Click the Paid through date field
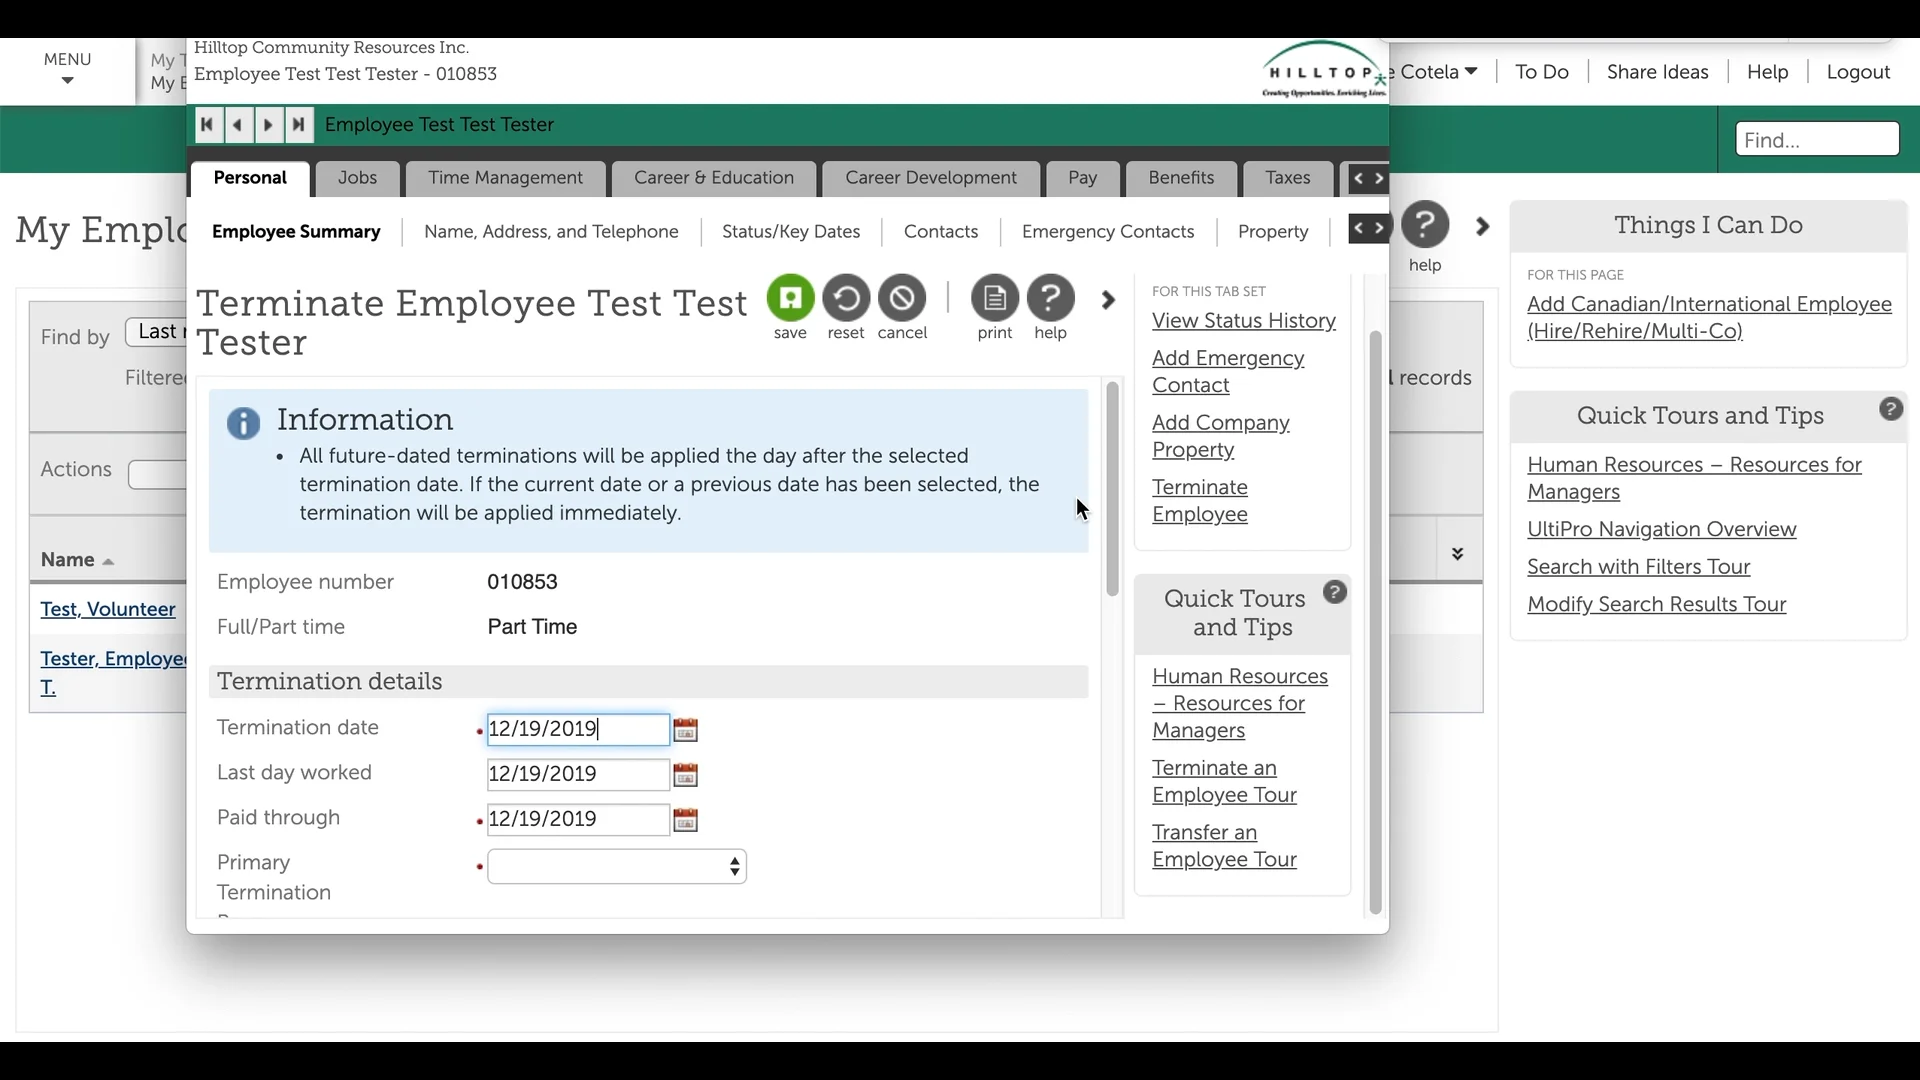The width and height of the screenshot is (1920, 1080). [578, 820]
